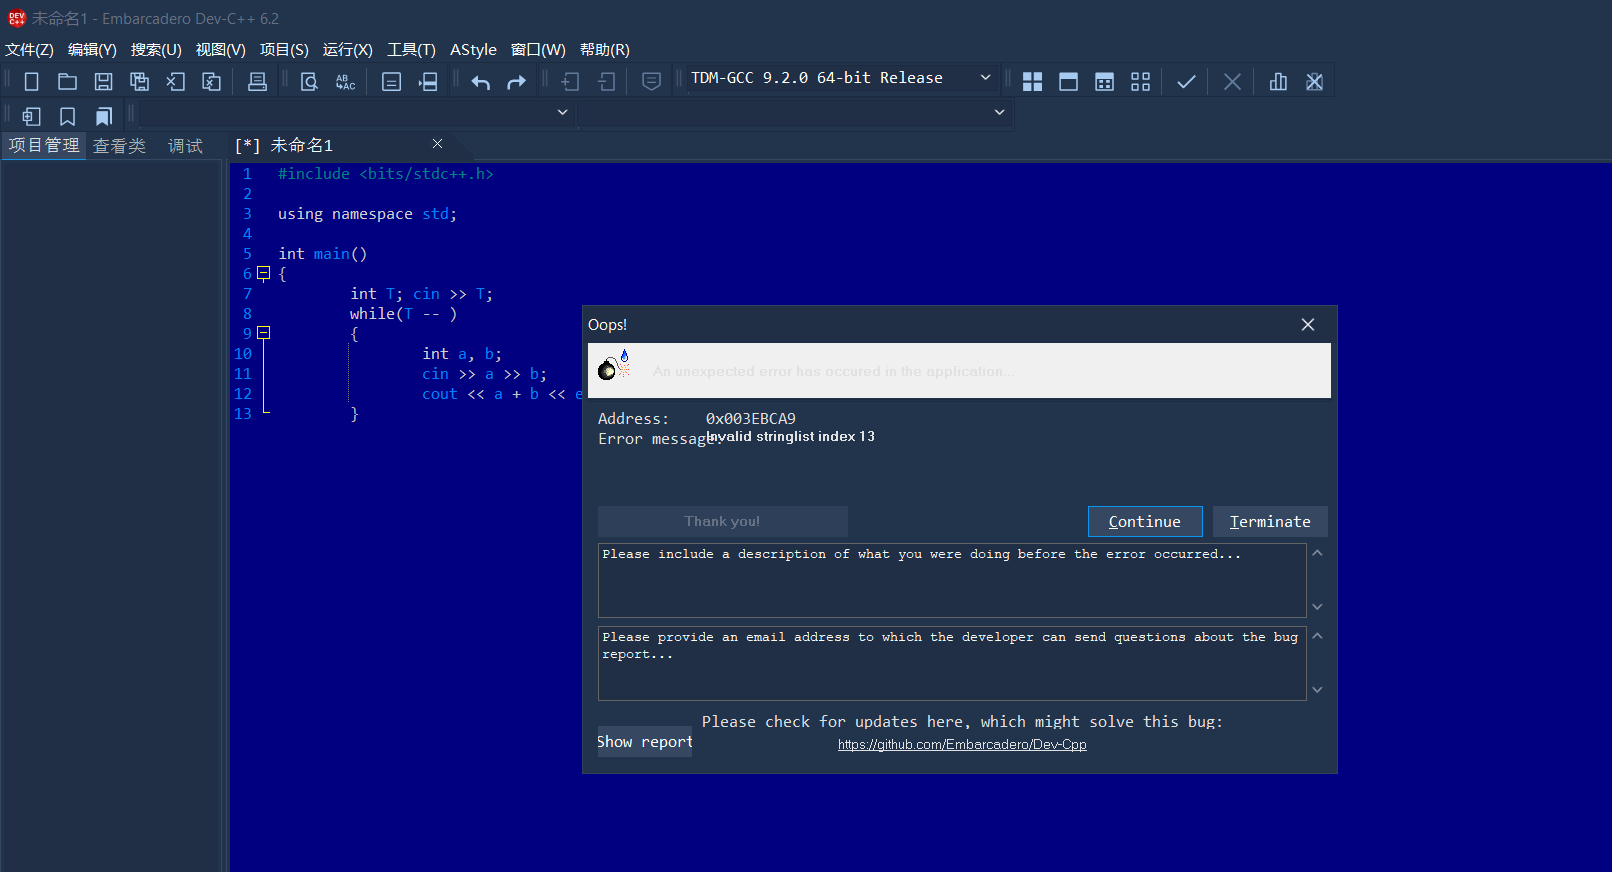Click the Rebuild All (grid outline) icon

(x=1140, y=82)
